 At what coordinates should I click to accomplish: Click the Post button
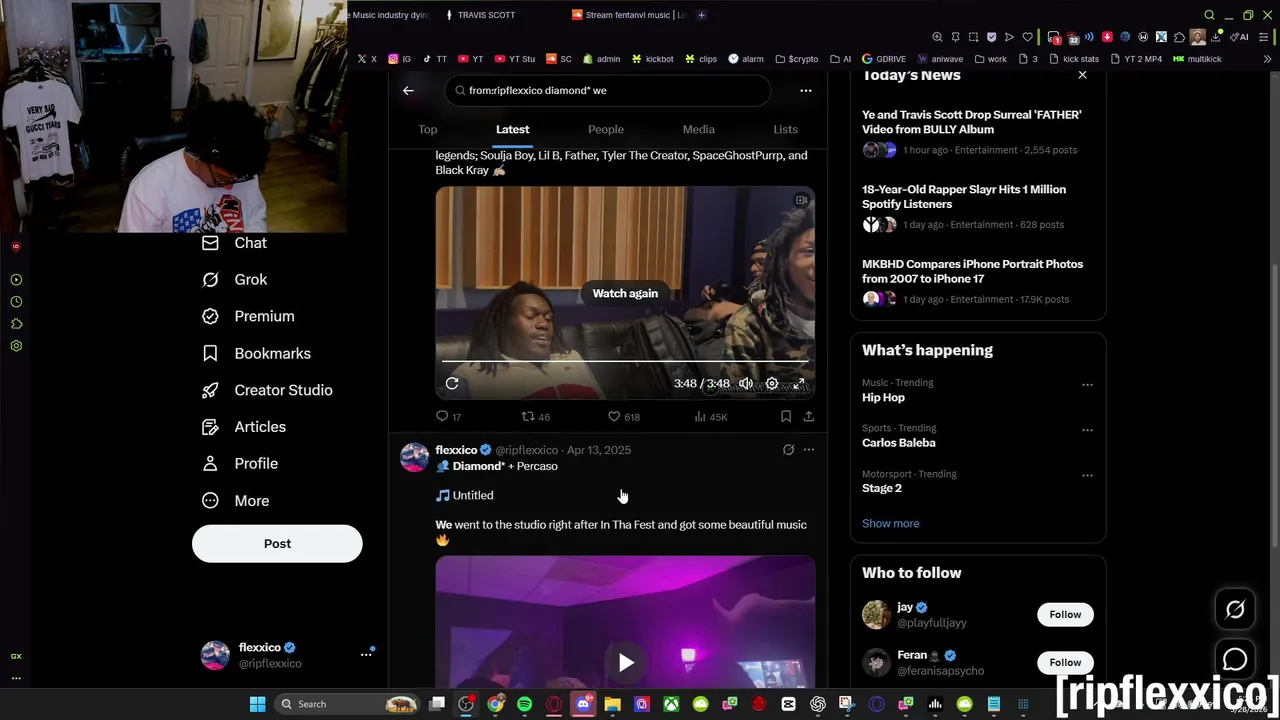point(277,543)
